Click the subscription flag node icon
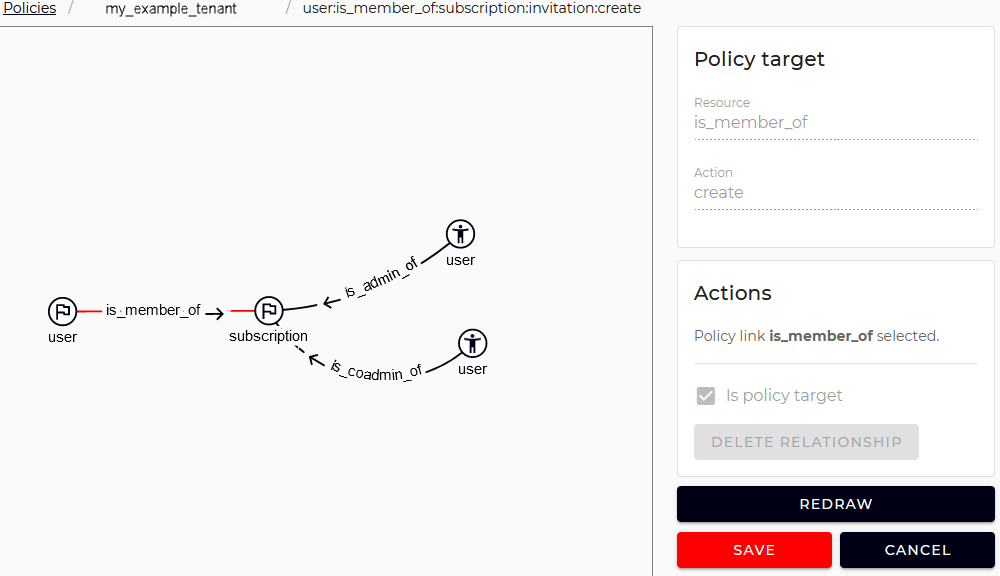Screen dimensions: 1000x576 click(268, 311)
